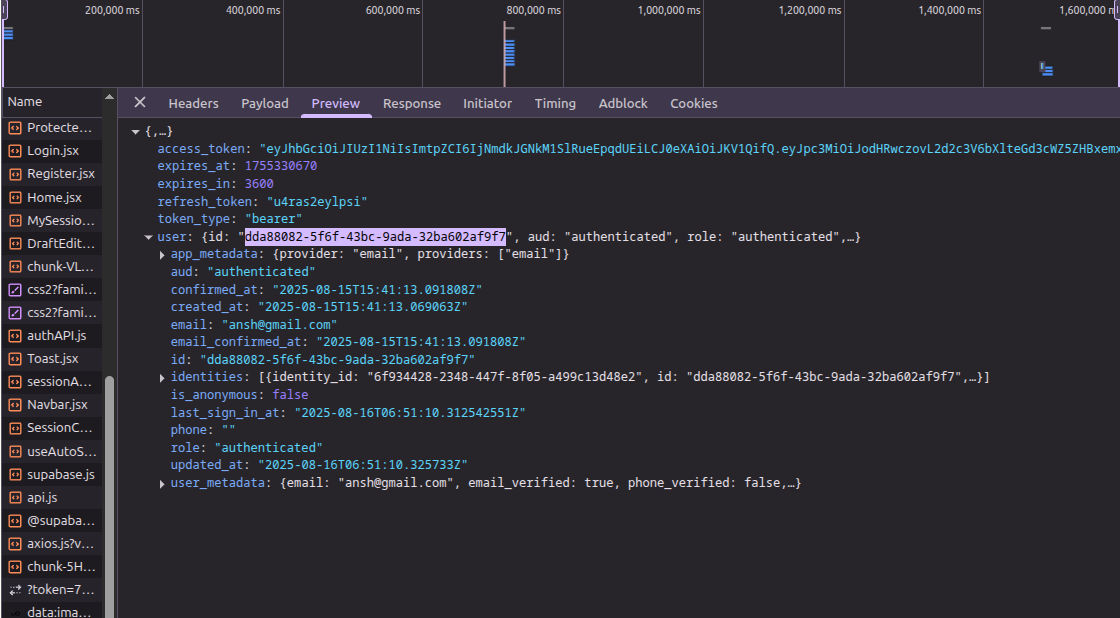
Task: Click the token_type value "bearer"
Action: [274, 219]
